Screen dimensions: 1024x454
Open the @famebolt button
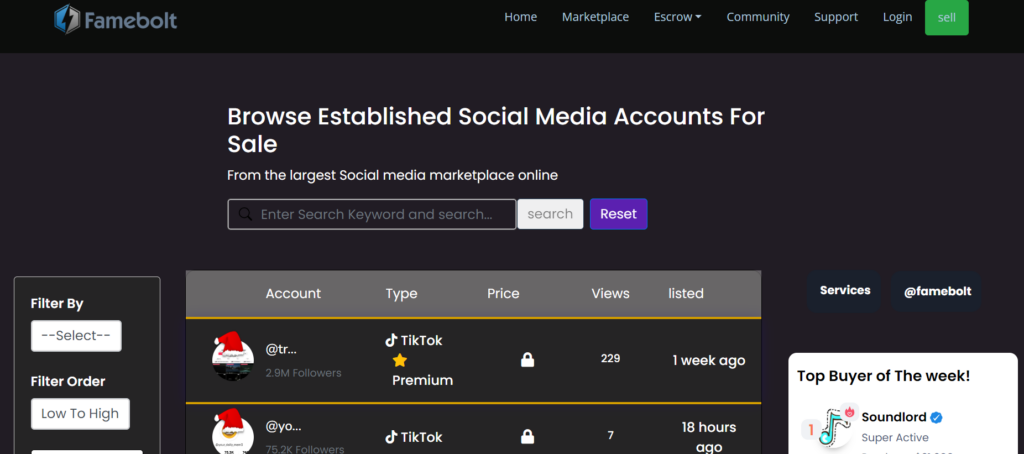(x=937, y=291)
